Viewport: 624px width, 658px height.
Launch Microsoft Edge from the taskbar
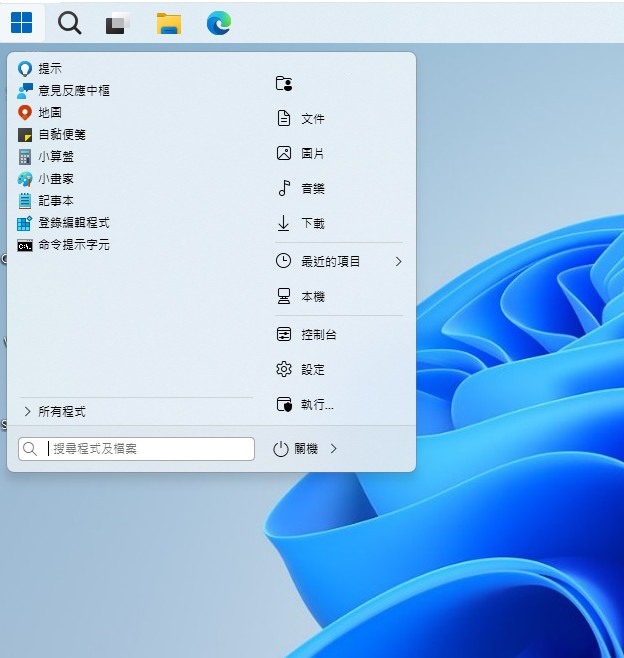[219, 23]
